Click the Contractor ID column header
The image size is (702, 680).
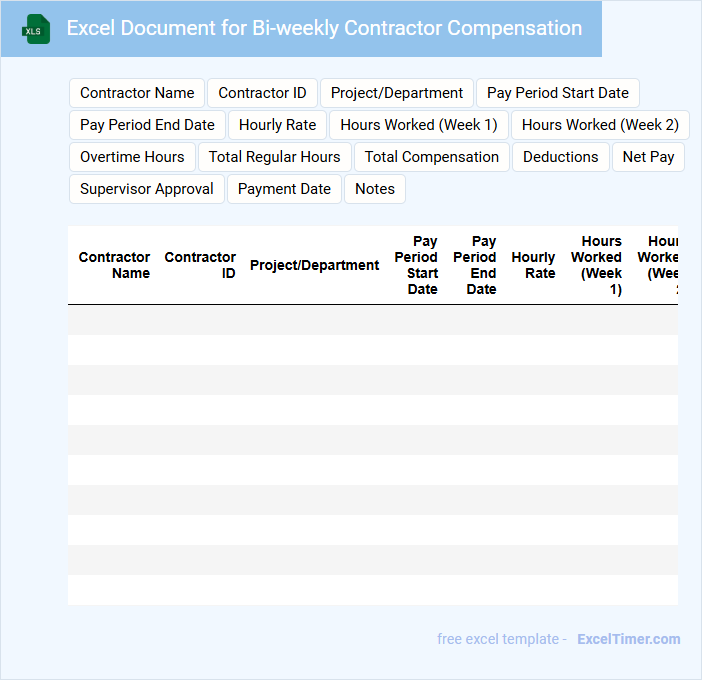[200, 265]
